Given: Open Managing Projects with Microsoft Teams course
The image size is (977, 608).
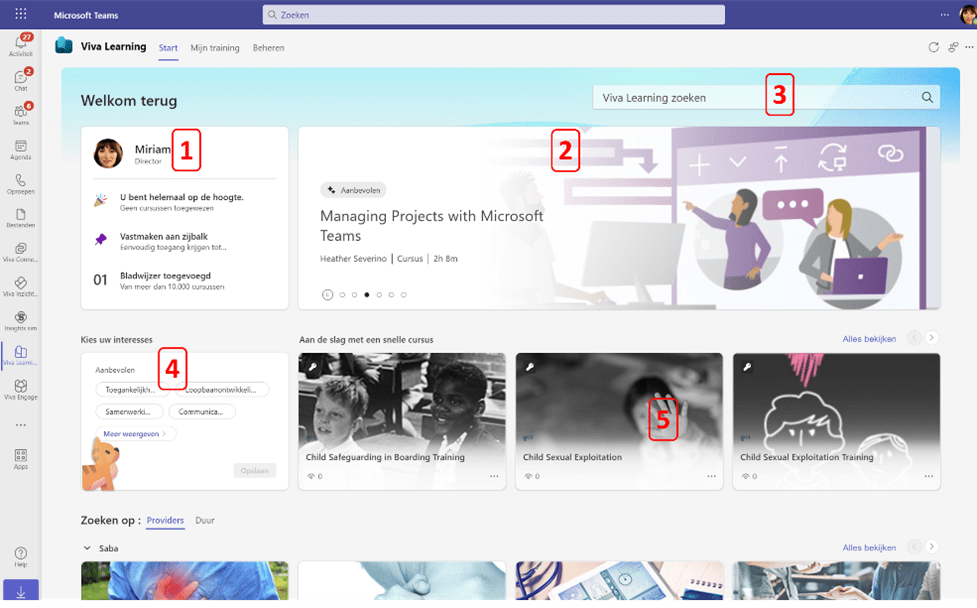Looking at the screenshot, I should point(432,226).
